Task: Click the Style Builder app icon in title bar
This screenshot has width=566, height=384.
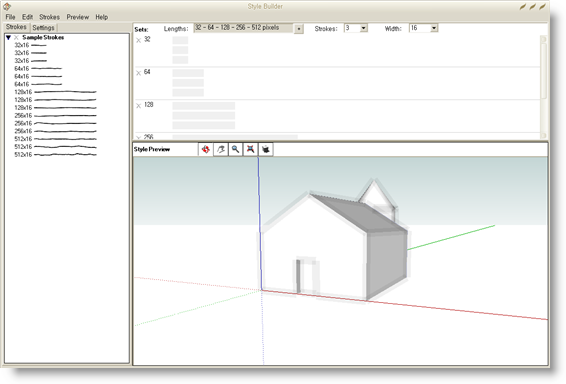Action: [7, 6]
